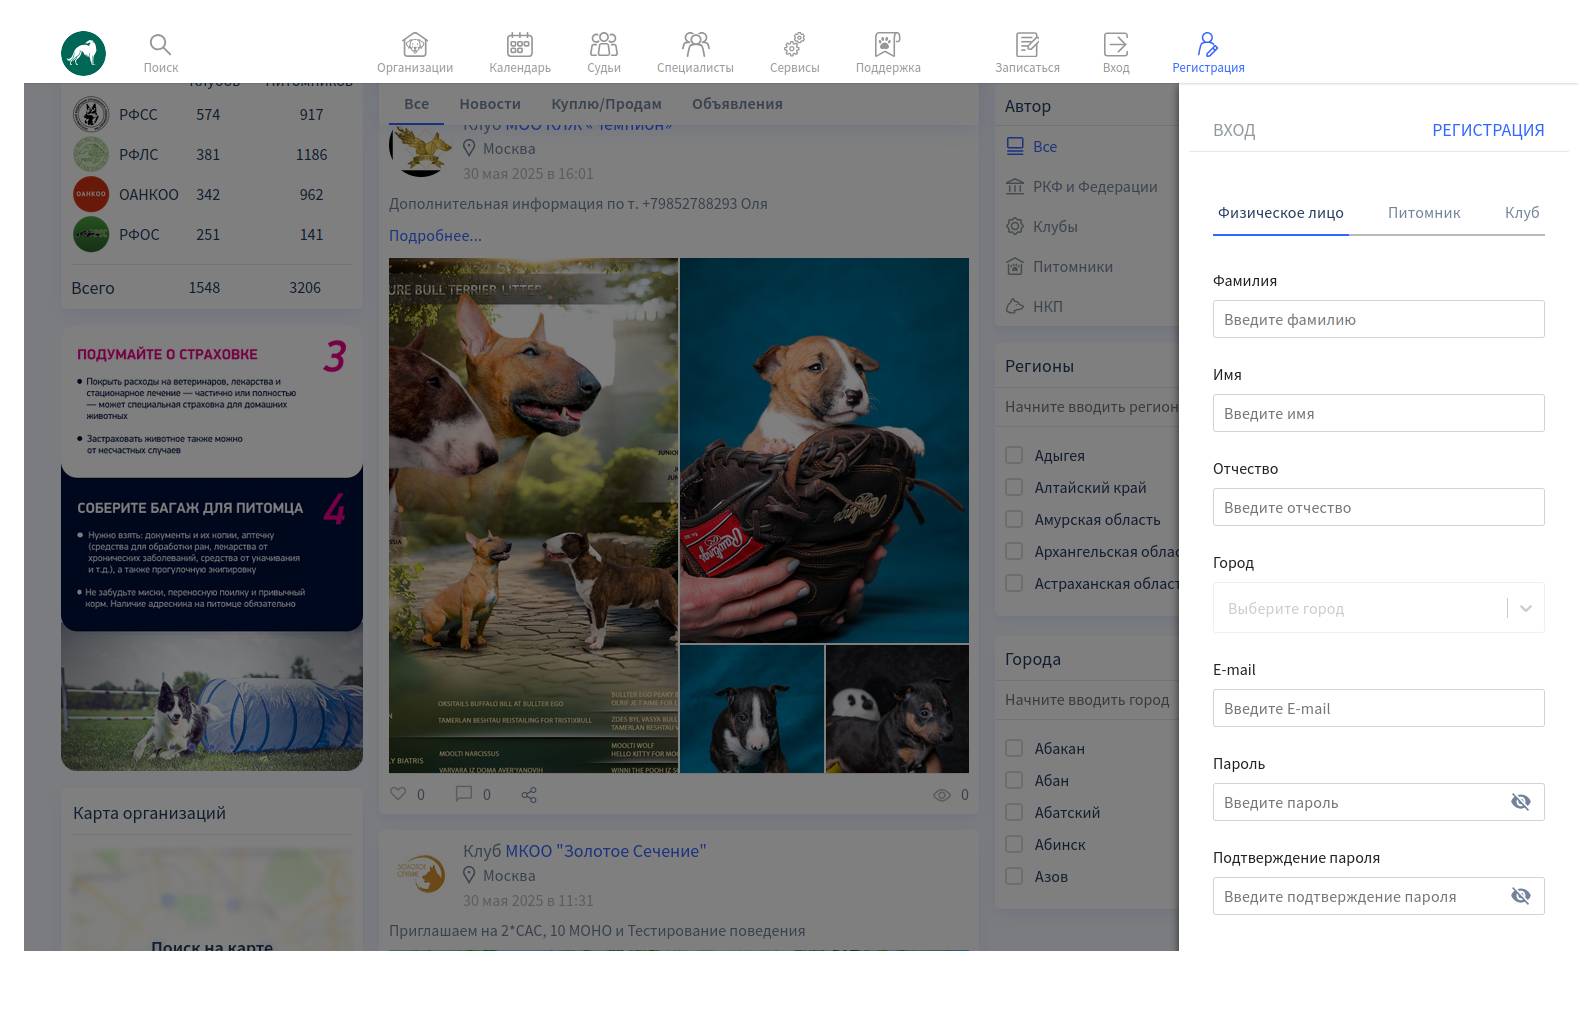
Task: Check the Архангельская область checkbox
Action: point(1014,551)
